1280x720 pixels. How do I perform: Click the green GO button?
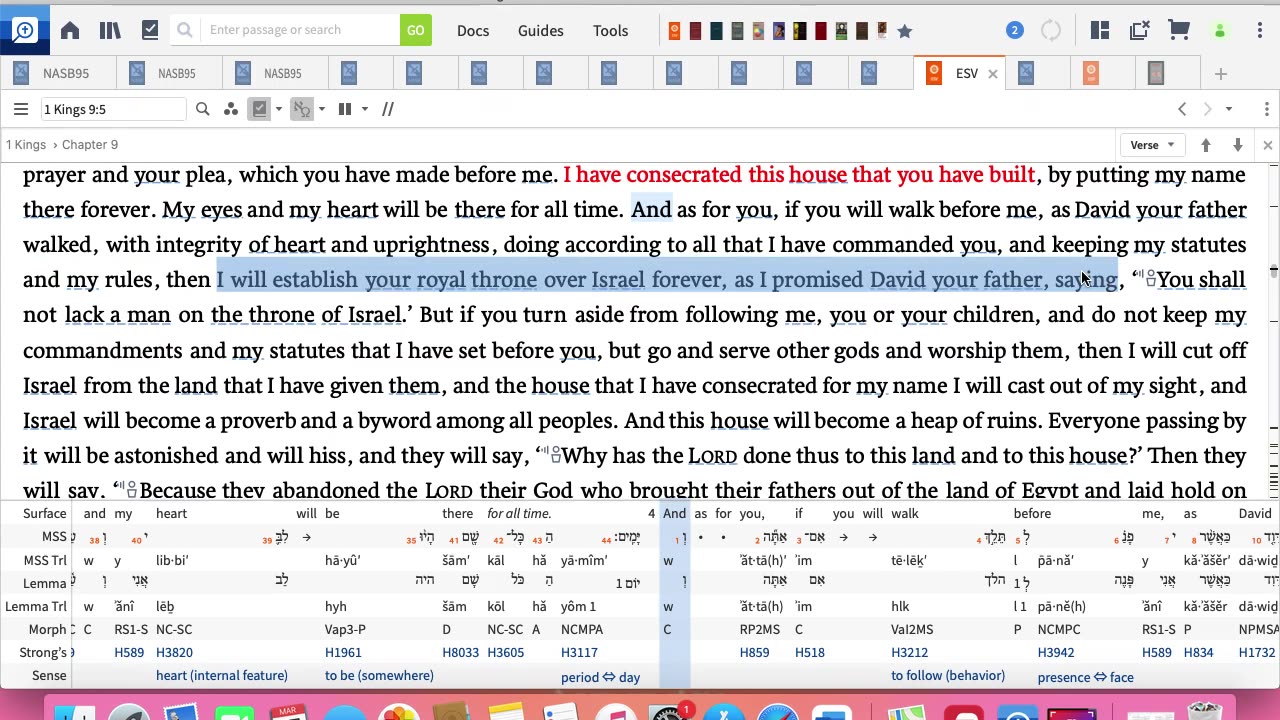click(416, 30)
